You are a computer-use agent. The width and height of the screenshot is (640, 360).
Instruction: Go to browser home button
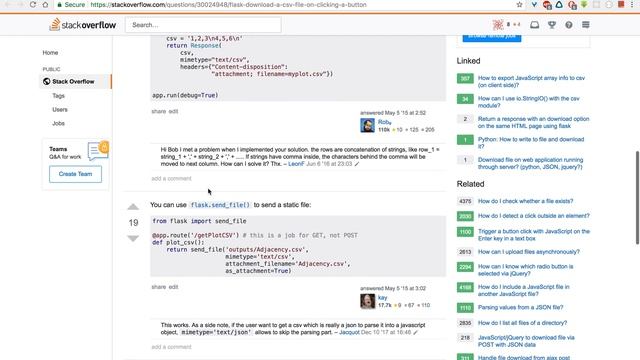(x=45, y=5)
